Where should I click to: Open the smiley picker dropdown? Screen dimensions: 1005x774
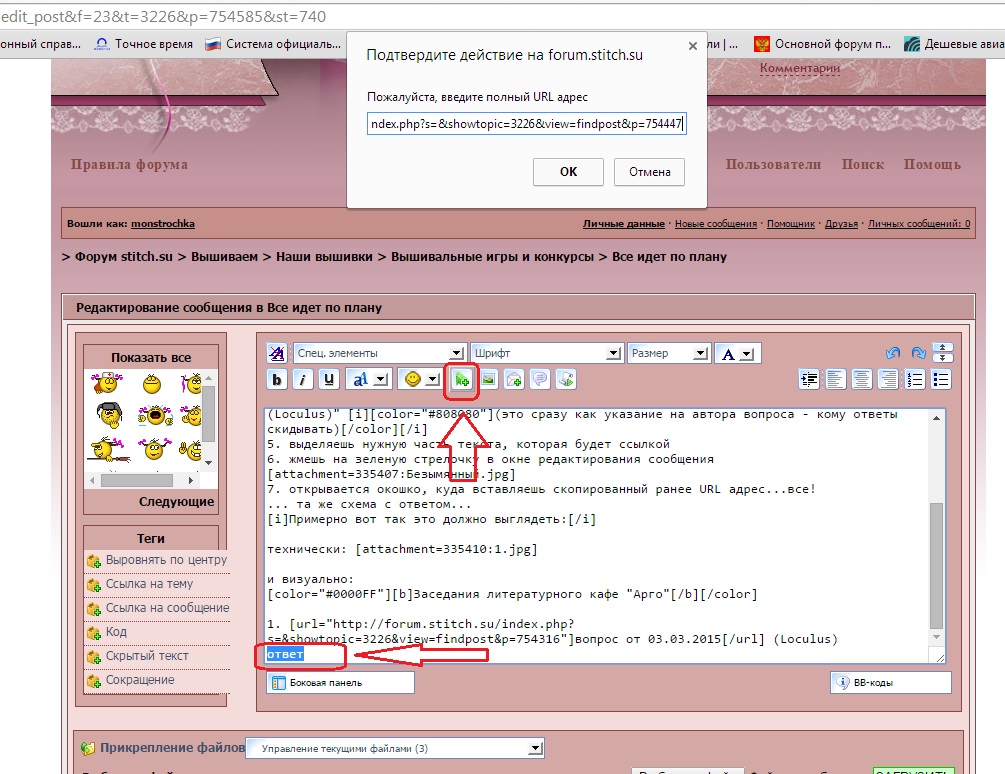419,379
